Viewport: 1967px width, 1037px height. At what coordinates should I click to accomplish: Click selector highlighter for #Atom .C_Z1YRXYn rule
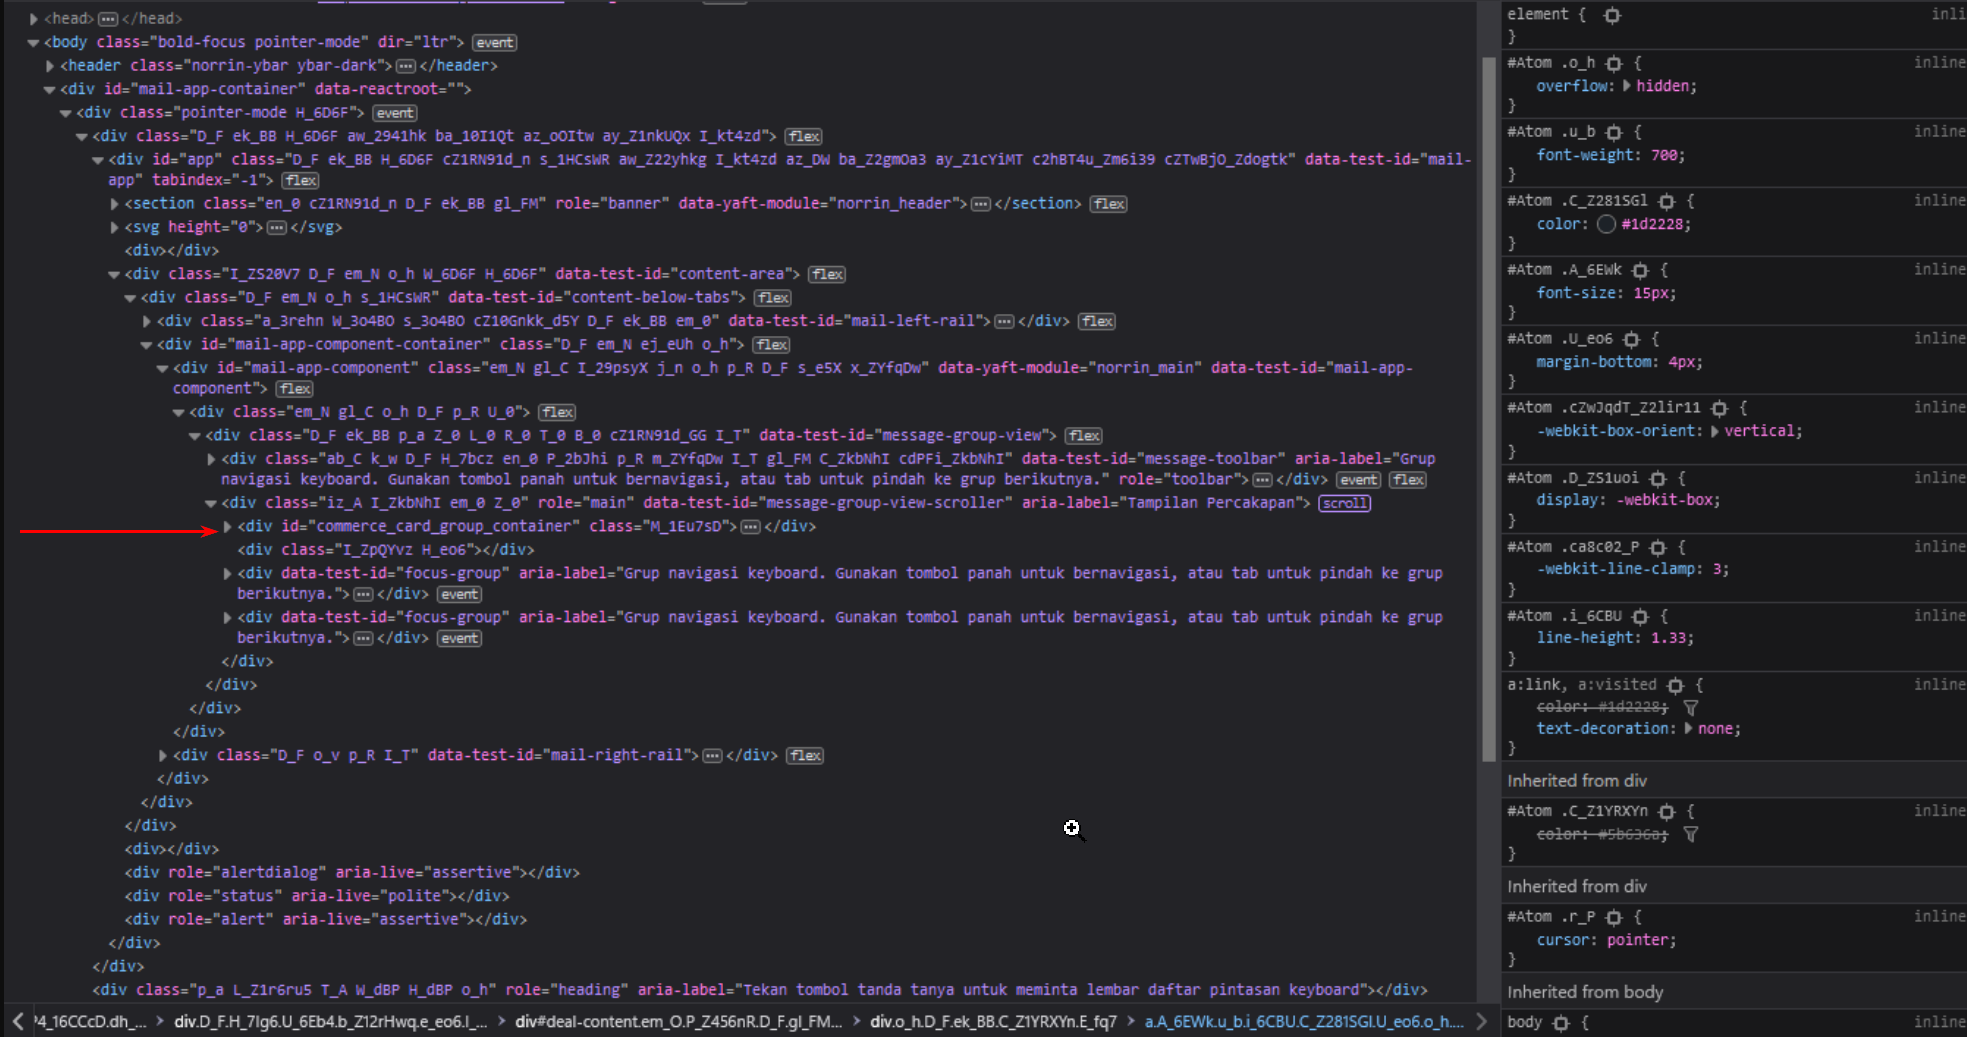click(1666, 811)
